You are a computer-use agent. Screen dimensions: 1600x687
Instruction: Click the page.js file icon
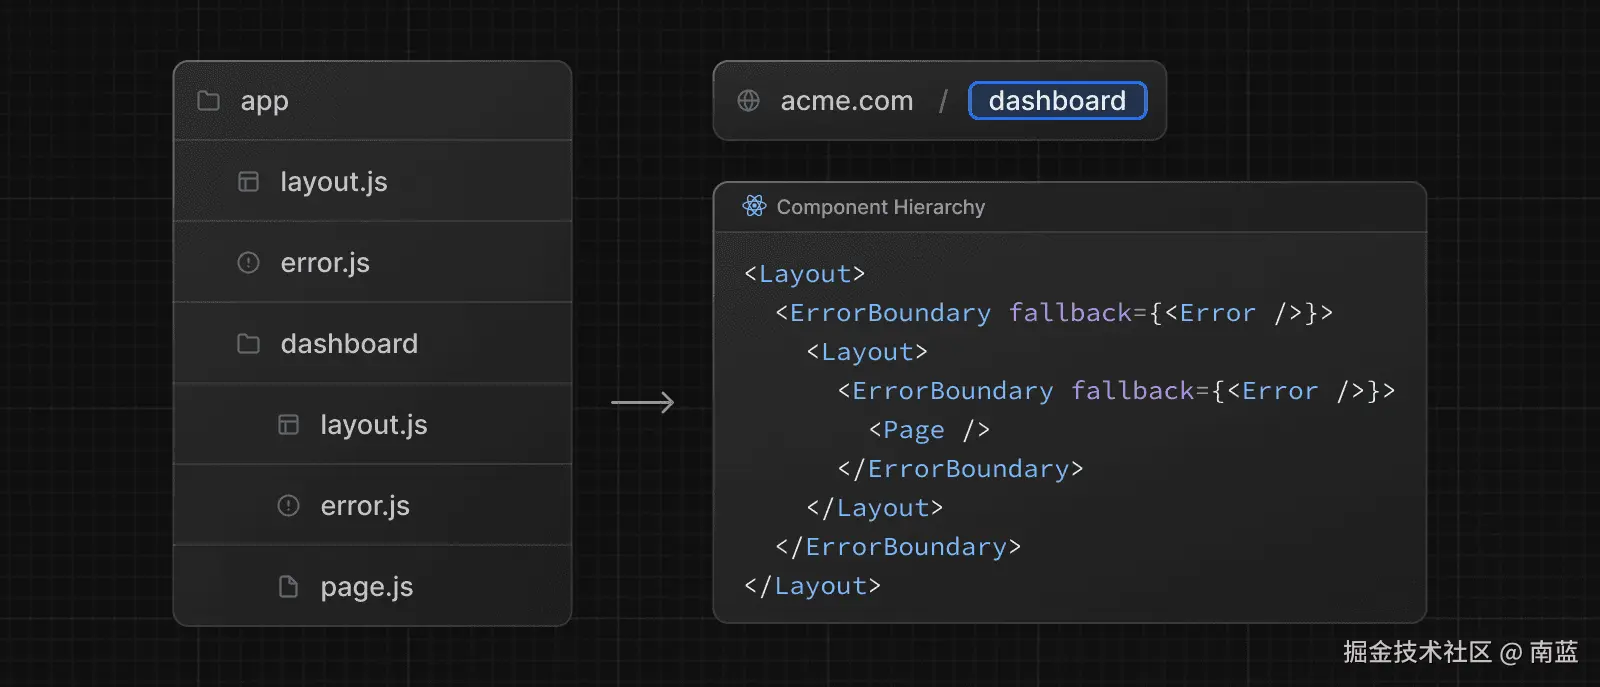288,587
